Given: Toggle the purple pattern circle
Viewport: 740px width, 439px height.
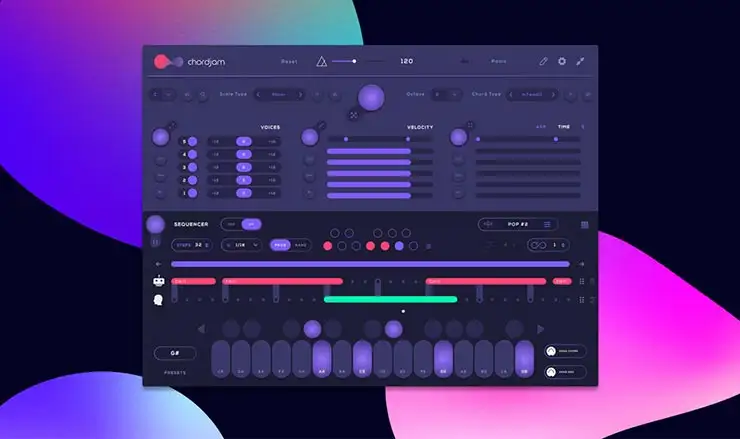Looking at the screenshot, I should pyautogui.click(x=399, y=246).
